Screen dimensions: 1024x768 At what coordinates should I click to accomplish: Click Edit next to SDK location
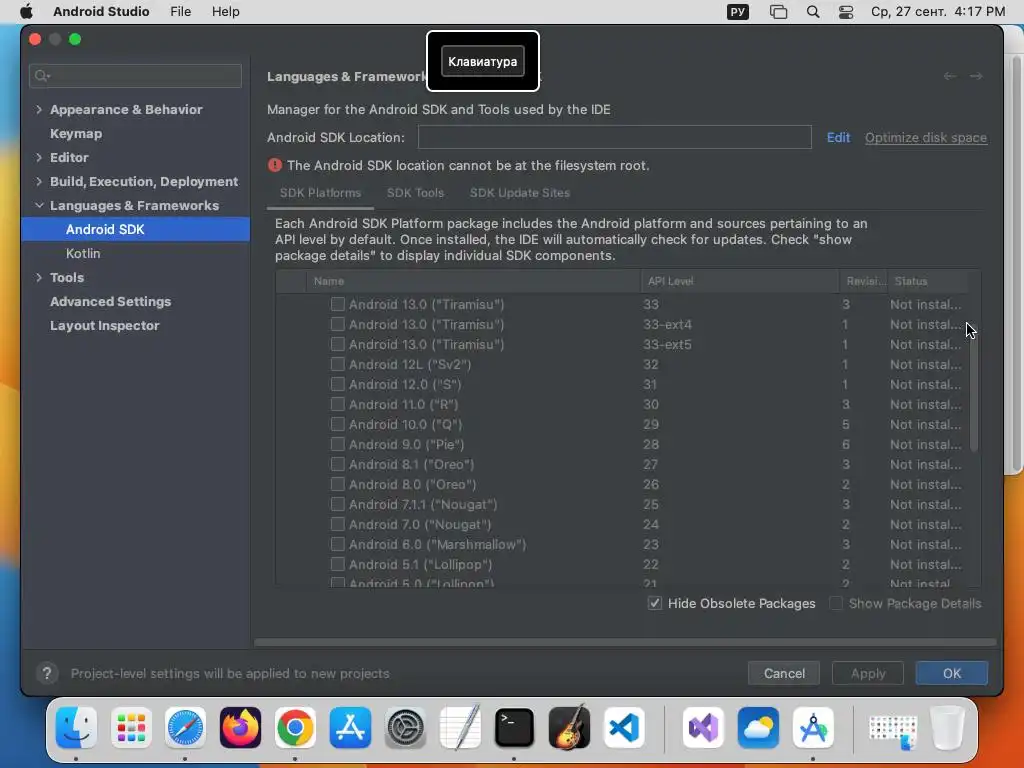[838, 137]
